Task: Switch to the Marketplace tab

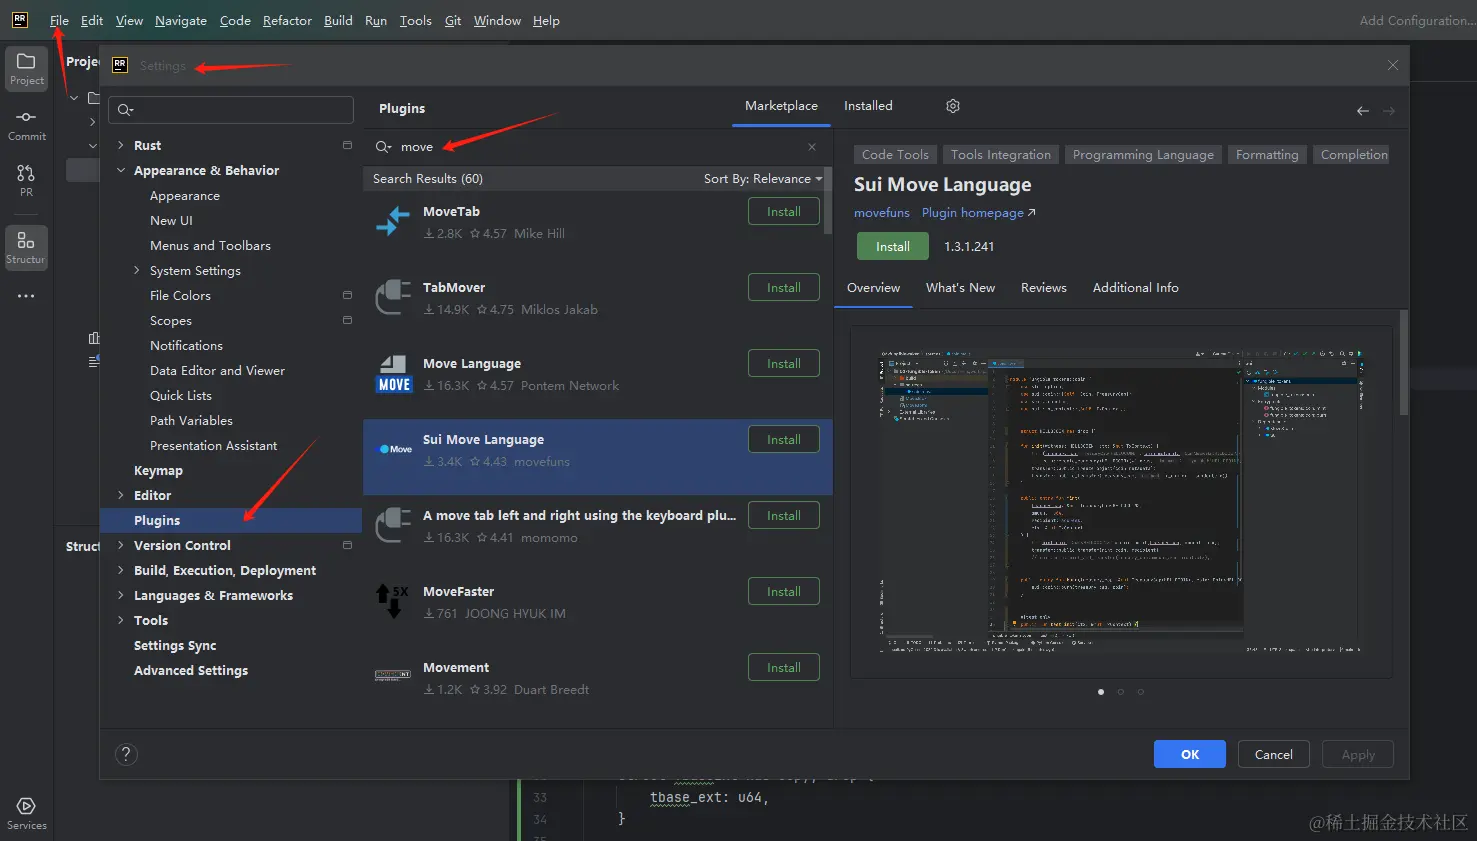Action: coord(781,106)
